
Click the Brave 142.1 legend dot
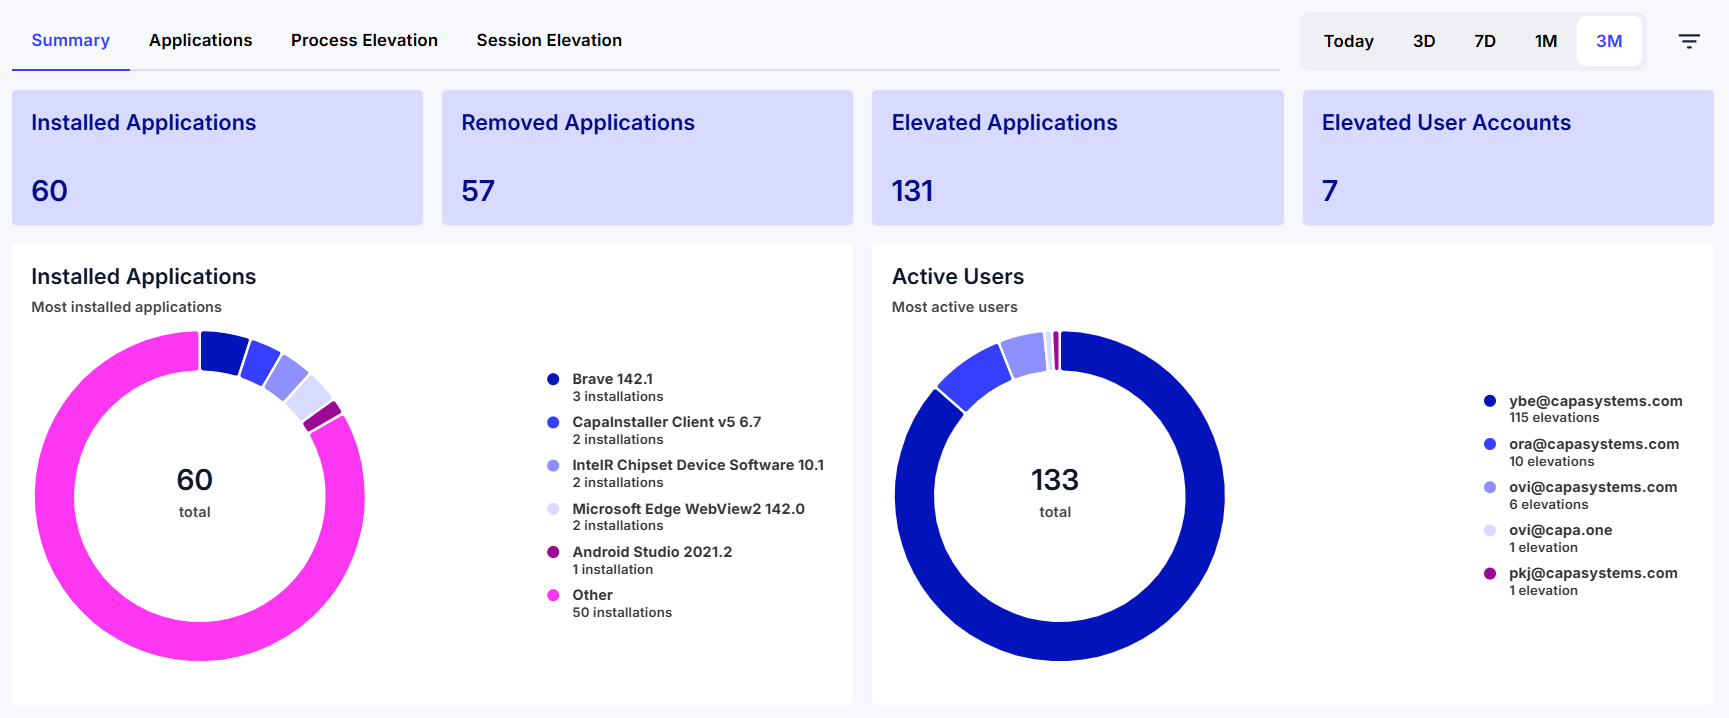(553, 379)
